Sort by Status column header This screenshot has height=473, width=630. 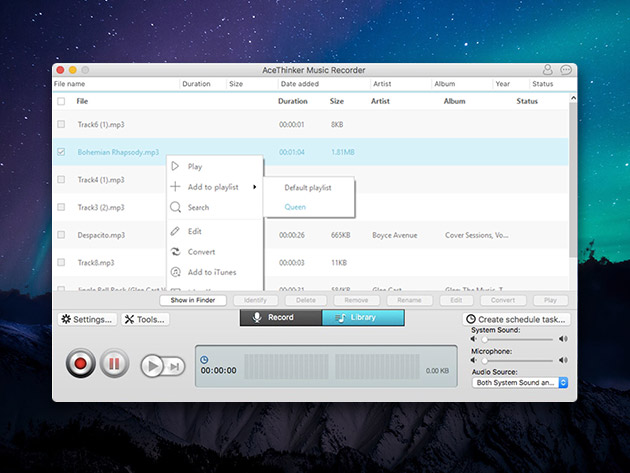(x=527, y=101)
